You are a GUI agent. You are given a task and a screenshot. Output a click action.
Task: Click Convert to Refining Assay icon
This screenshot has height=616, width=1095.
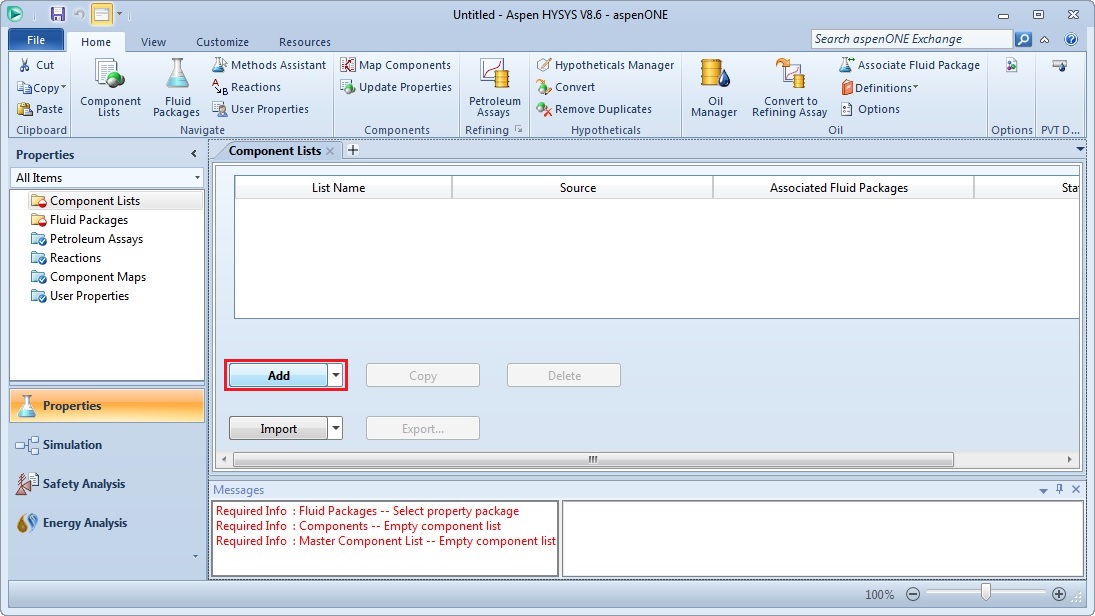[789, 87]
